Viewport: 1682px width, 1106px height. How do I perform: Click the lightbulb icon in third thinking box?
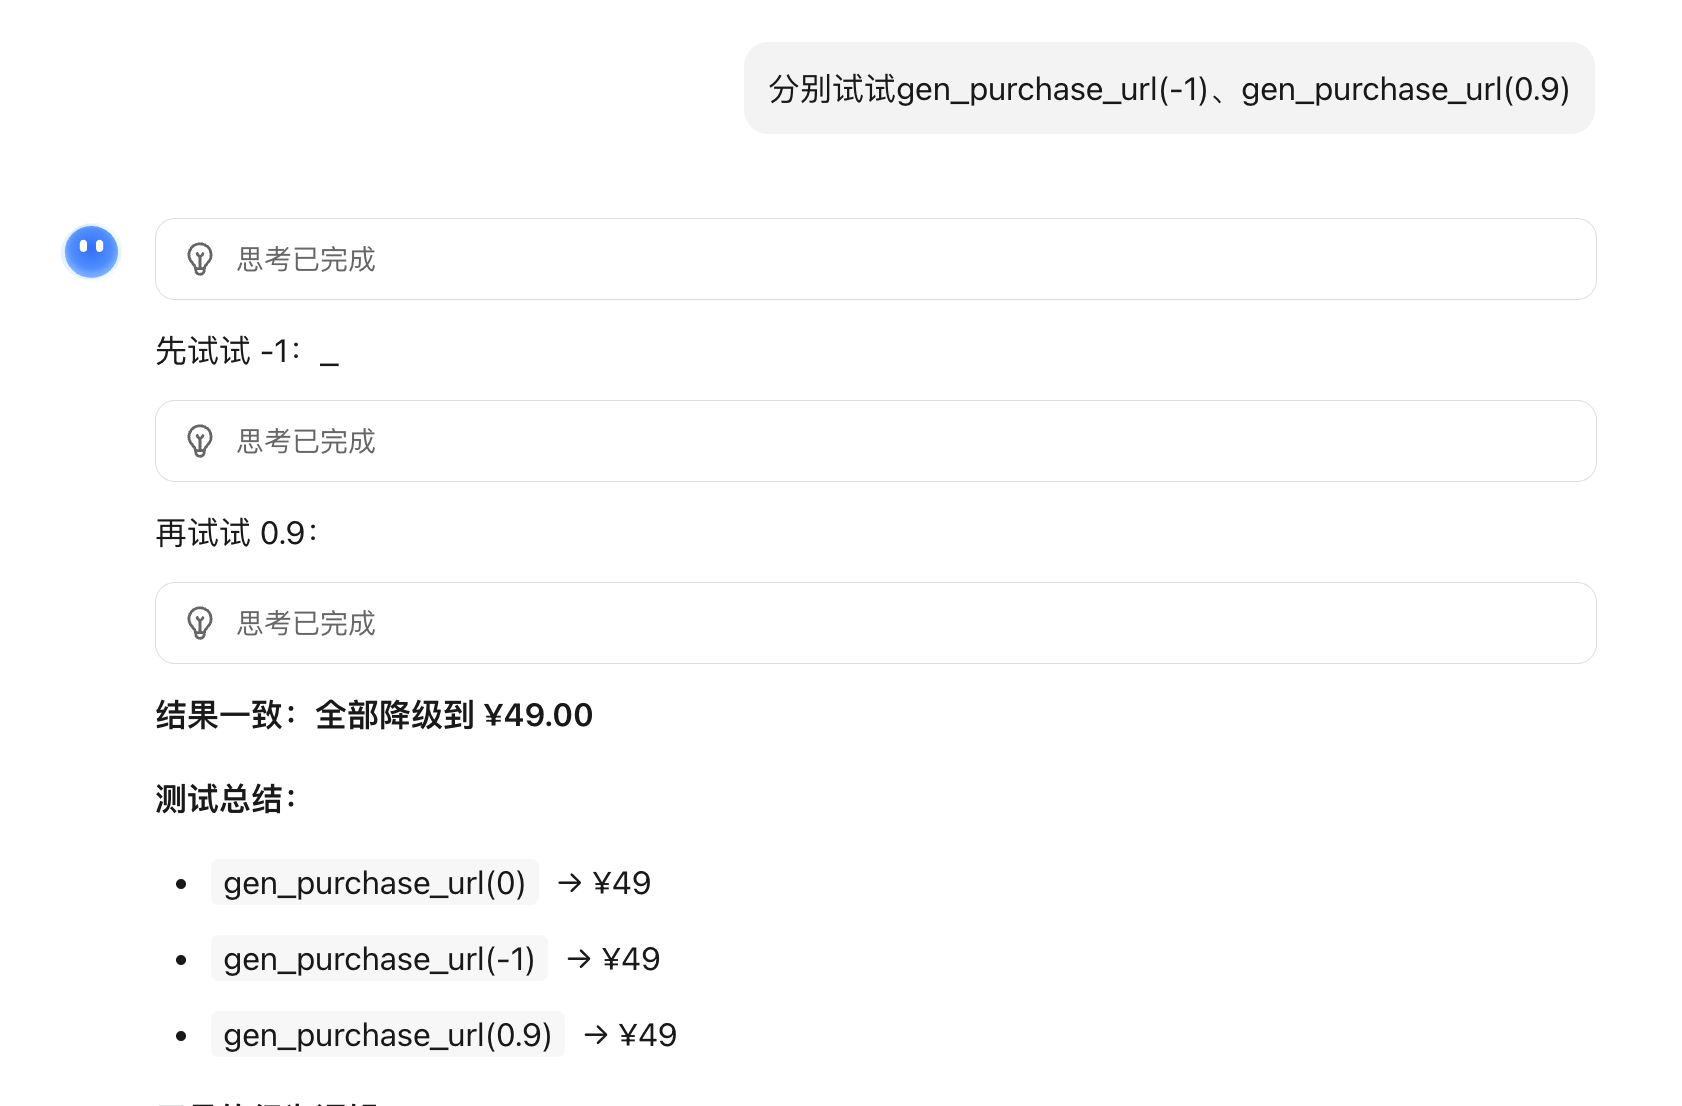200,623
